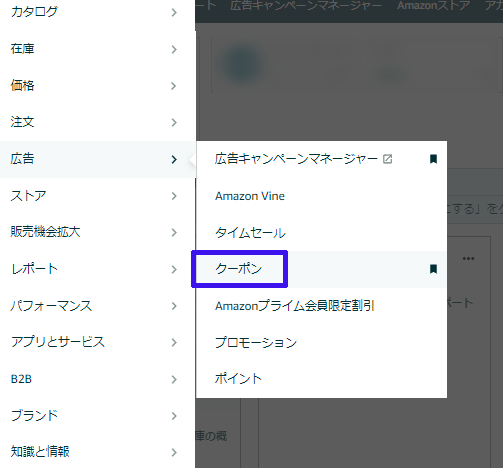Open タイムセール submenu entry
This screenshot has width=503, height=468.
tap(250, 233)
